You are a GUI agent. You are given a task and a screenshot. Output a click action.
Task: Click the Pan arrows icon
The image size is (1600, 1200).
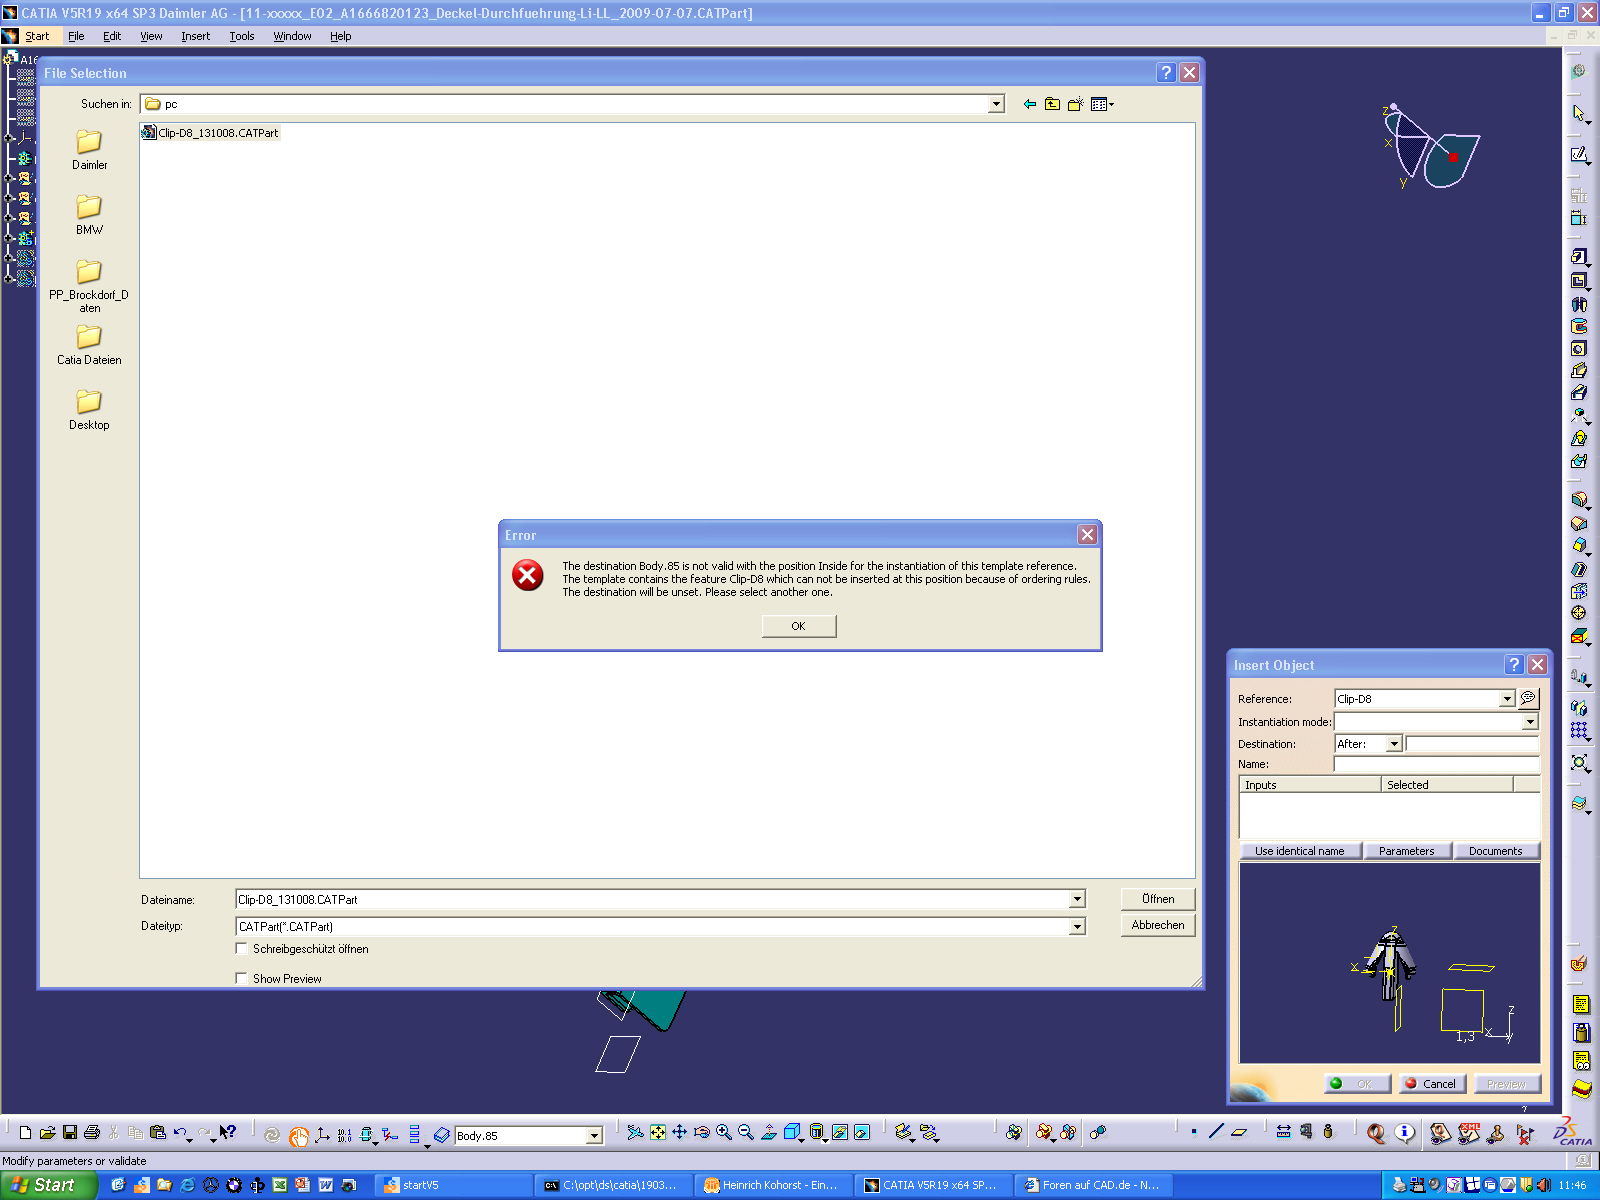[x=680, y=1133]
